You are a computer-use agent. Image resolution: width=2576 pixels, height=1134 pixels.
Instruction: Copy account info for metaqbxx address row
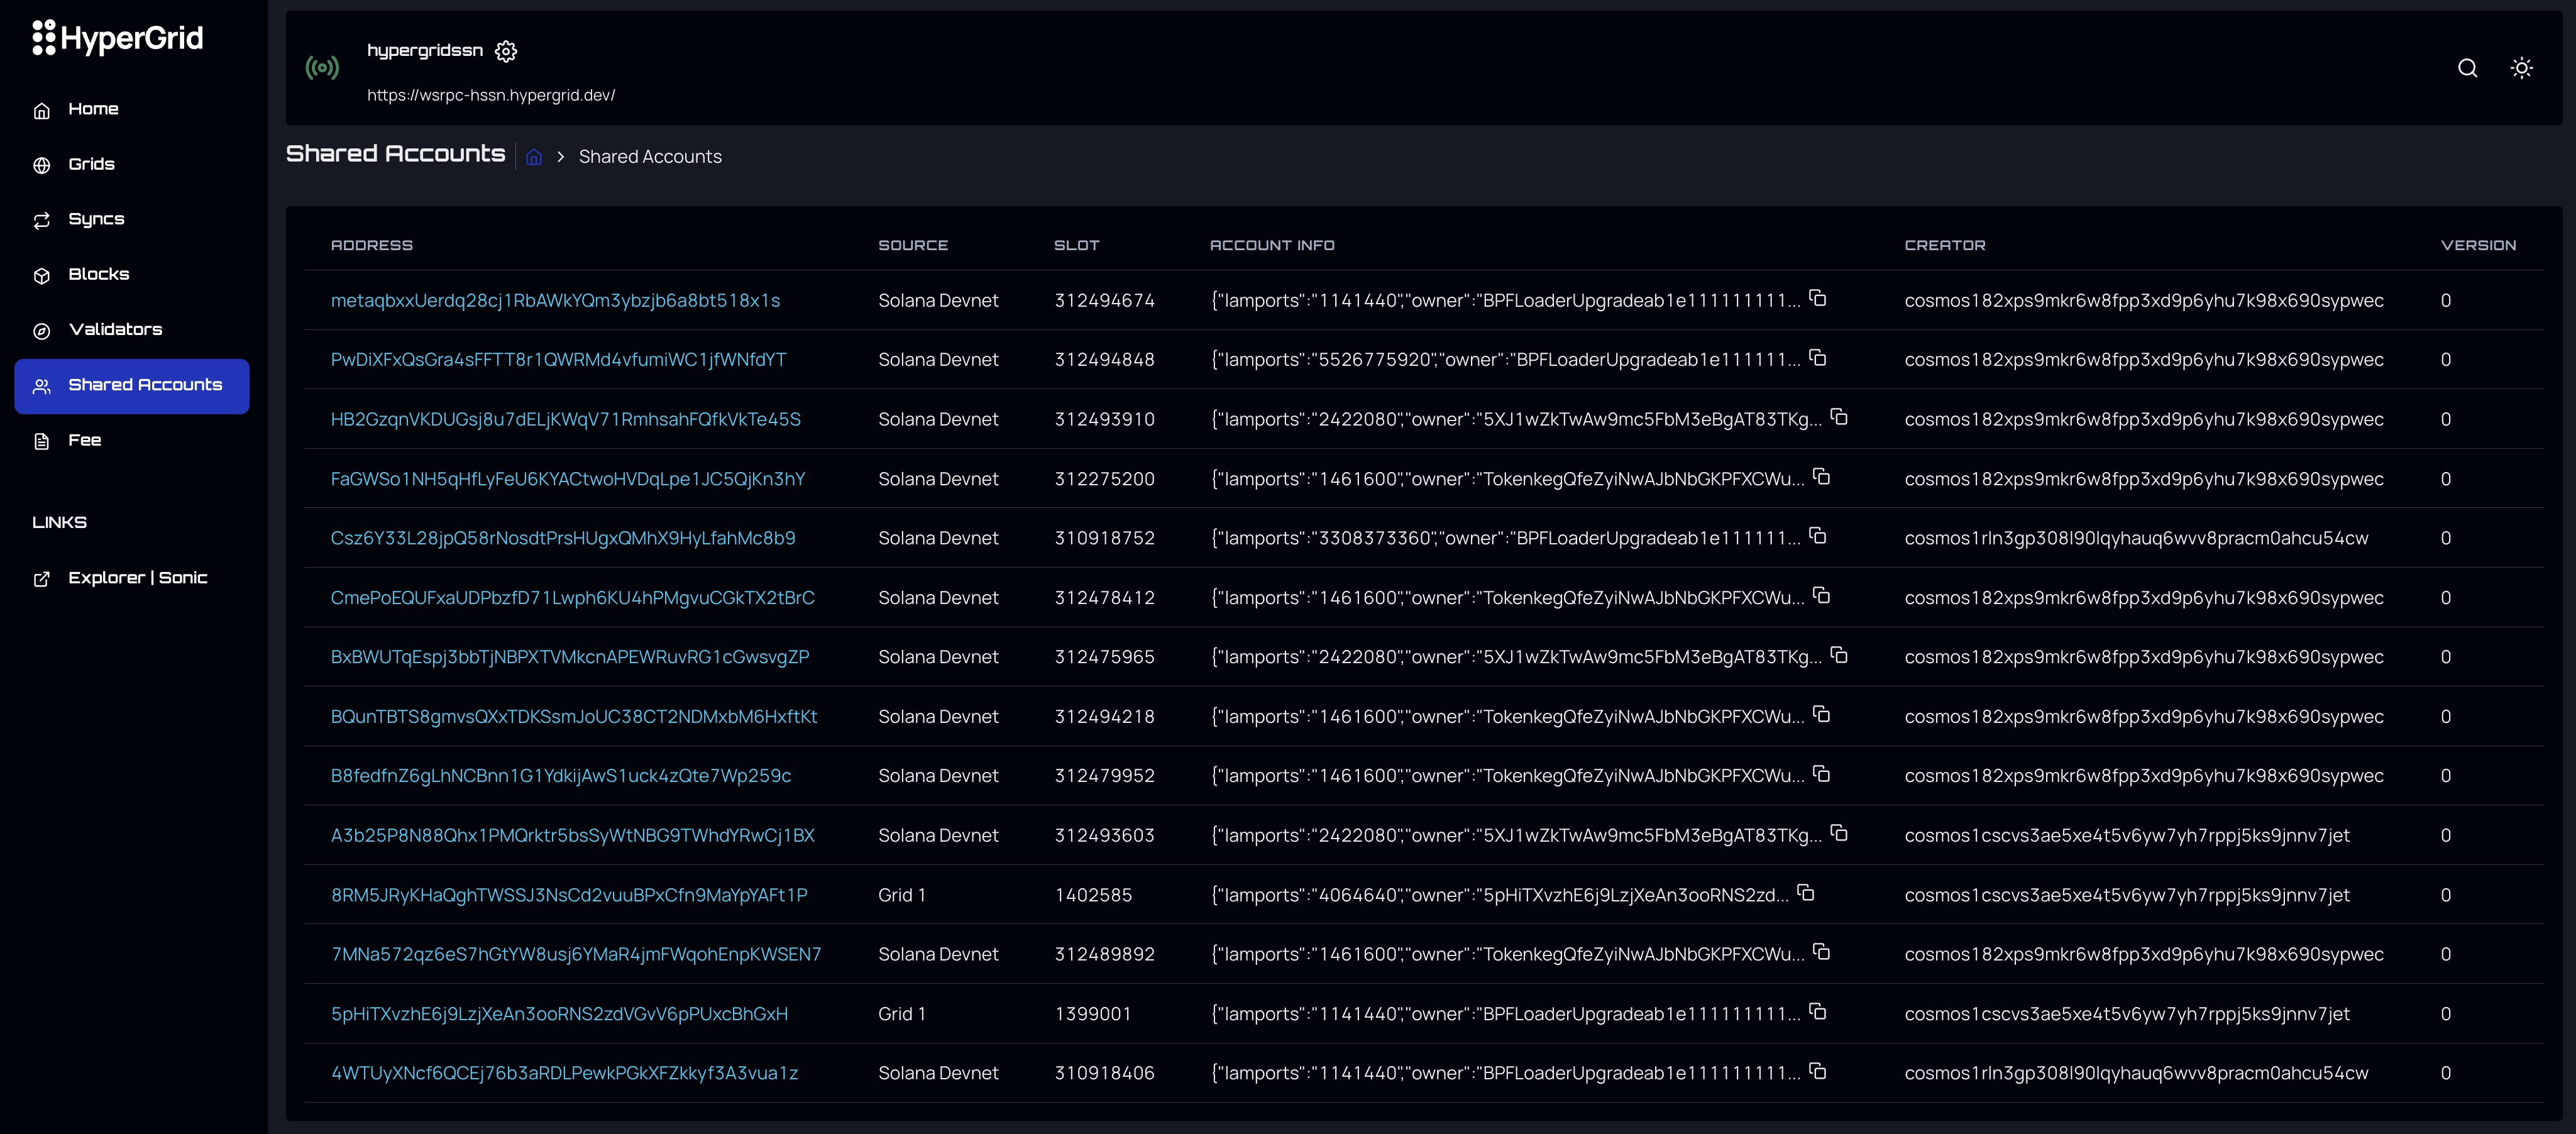click(x=1818, y=298)
